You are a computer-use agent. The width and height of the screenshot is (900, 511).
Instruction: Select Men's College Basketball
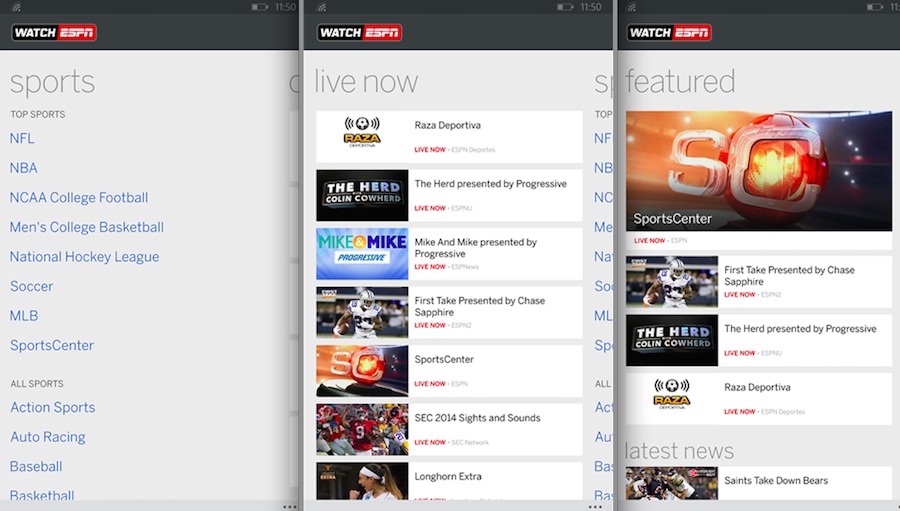pos(87,227)
